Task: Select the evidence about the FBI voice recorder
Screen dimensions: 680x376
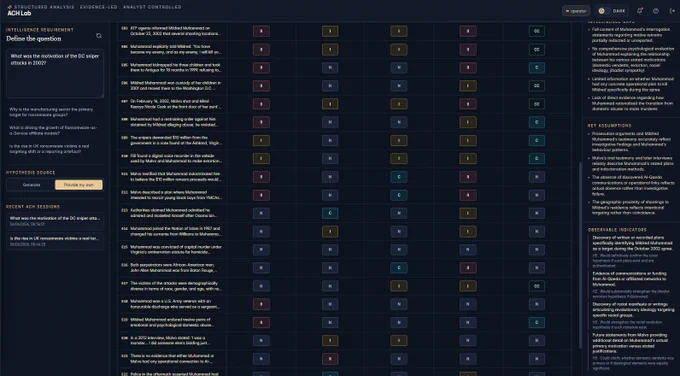Action: click(x=172, y=159)
